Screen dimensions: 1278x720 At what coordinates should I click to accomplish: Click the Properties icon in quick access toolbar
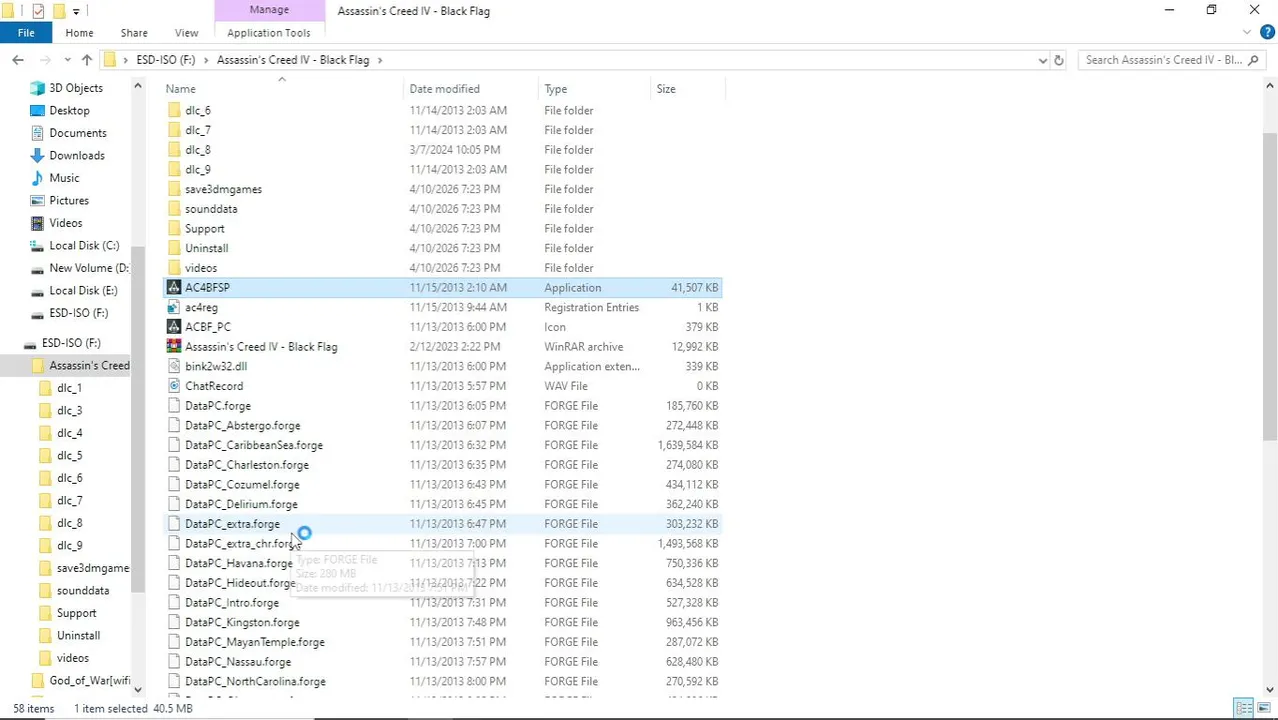point(38,11)
